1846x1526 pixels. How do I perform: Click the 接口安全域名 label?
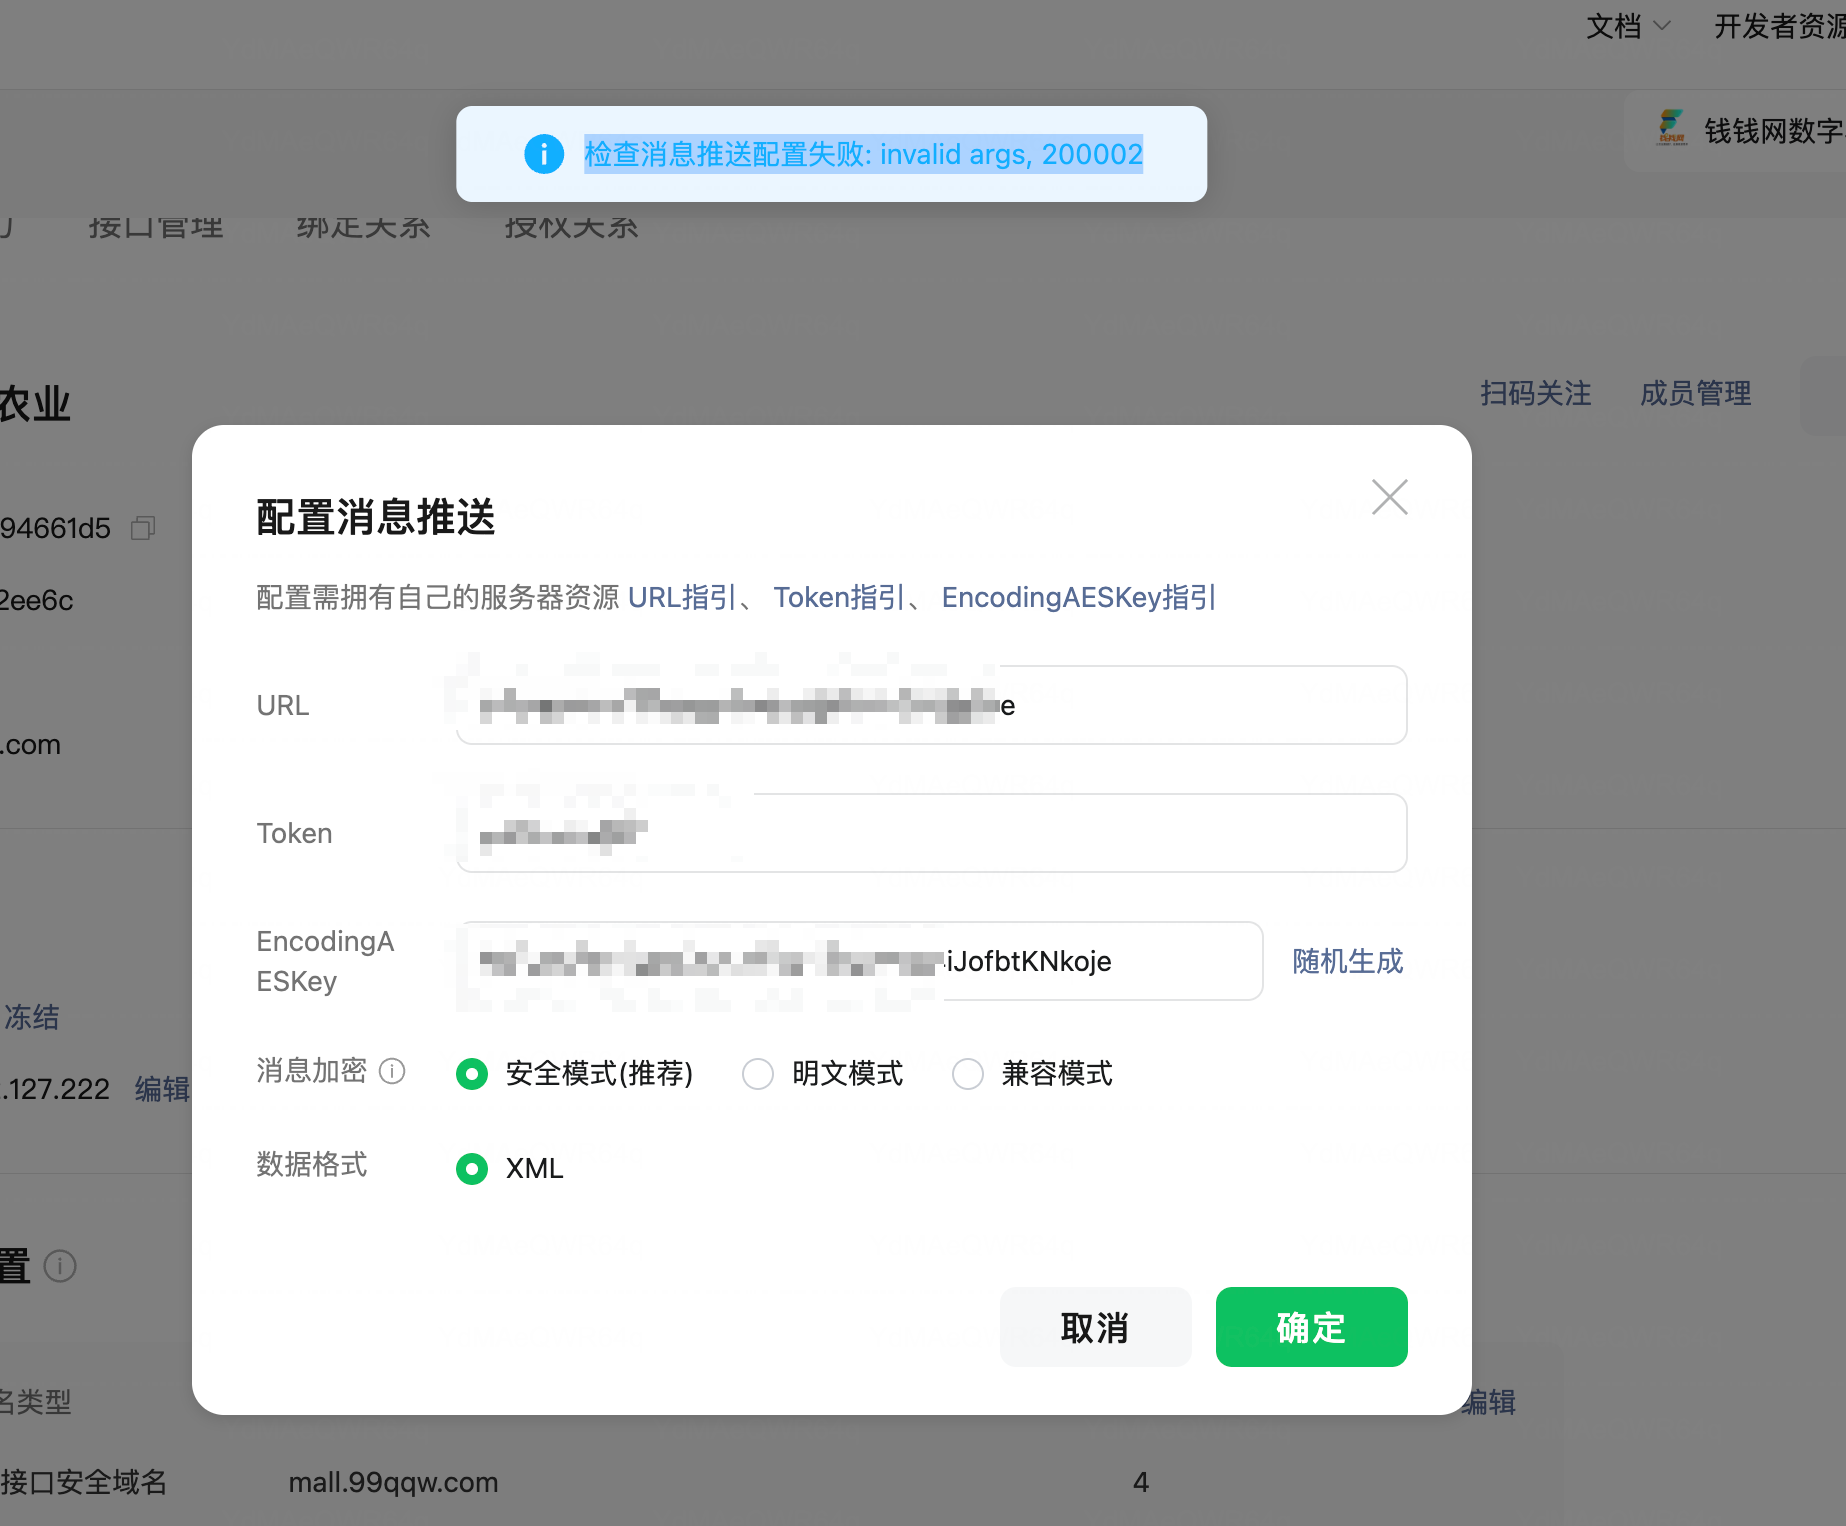click(84, 1482)
